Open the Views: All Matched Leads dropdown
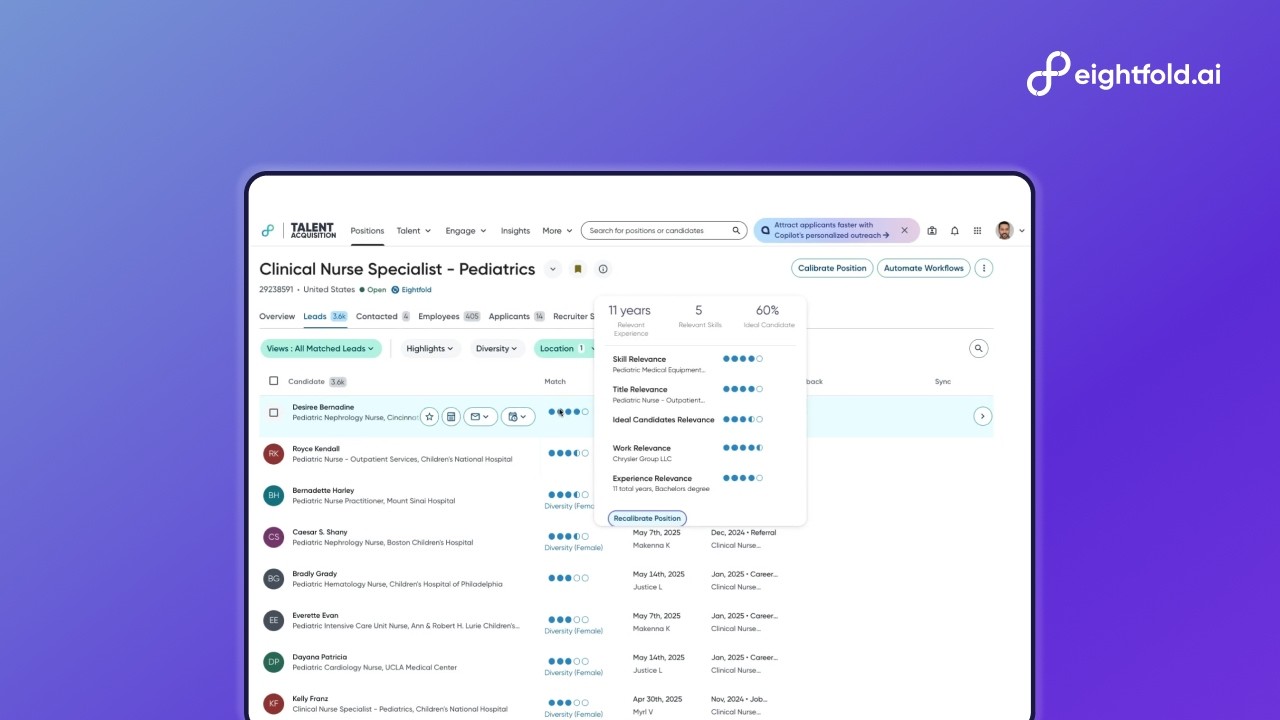The image size is (1280, 720). click(x=321, y=349)
